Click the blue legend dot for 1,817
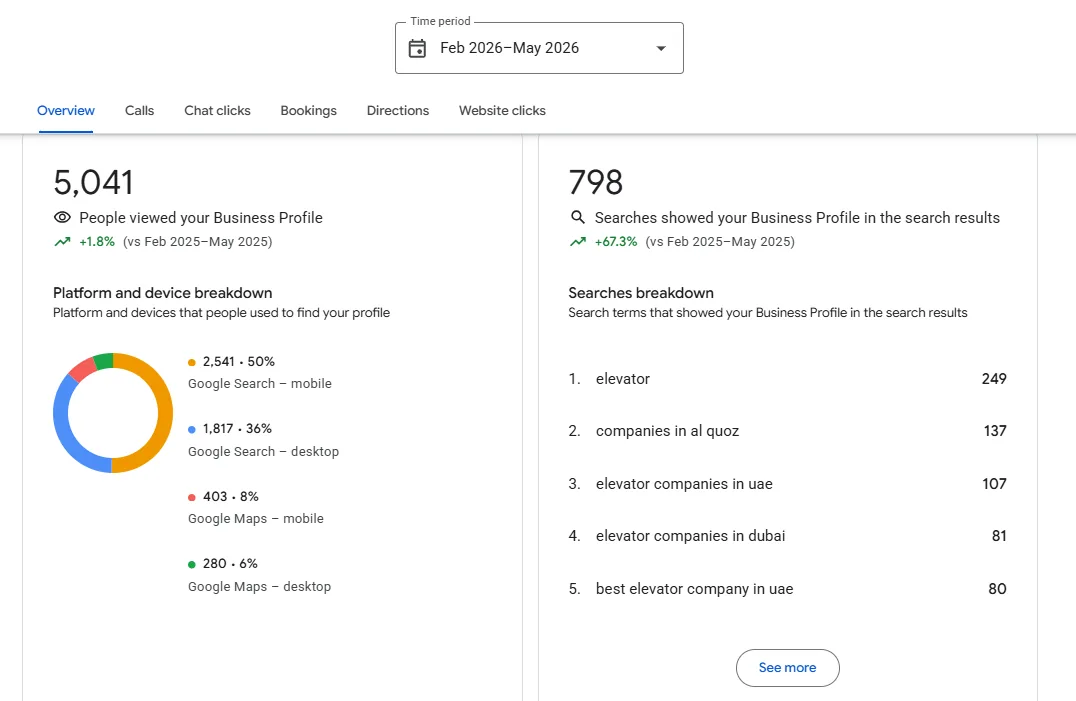The width and height of the screenshot is (1076, 701). click(x=191, y=429)
